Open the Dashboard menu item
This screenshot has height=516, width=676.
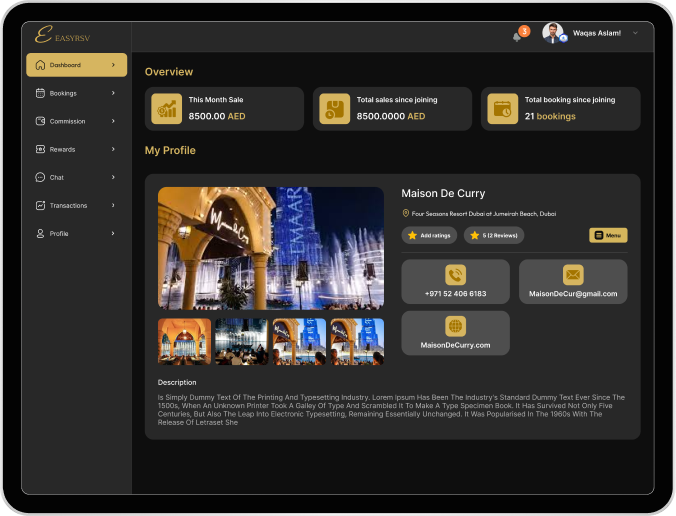tap(77, 65)
